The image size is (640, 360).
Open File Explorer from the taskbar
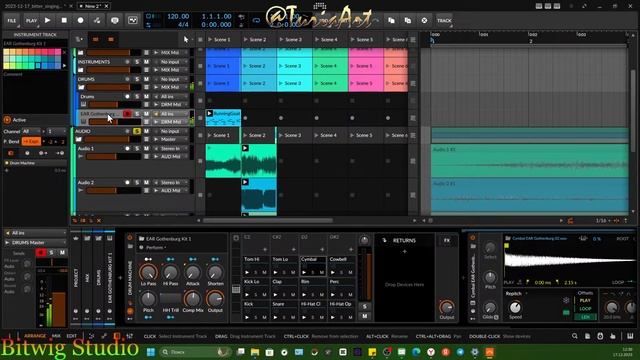point(255,352)
